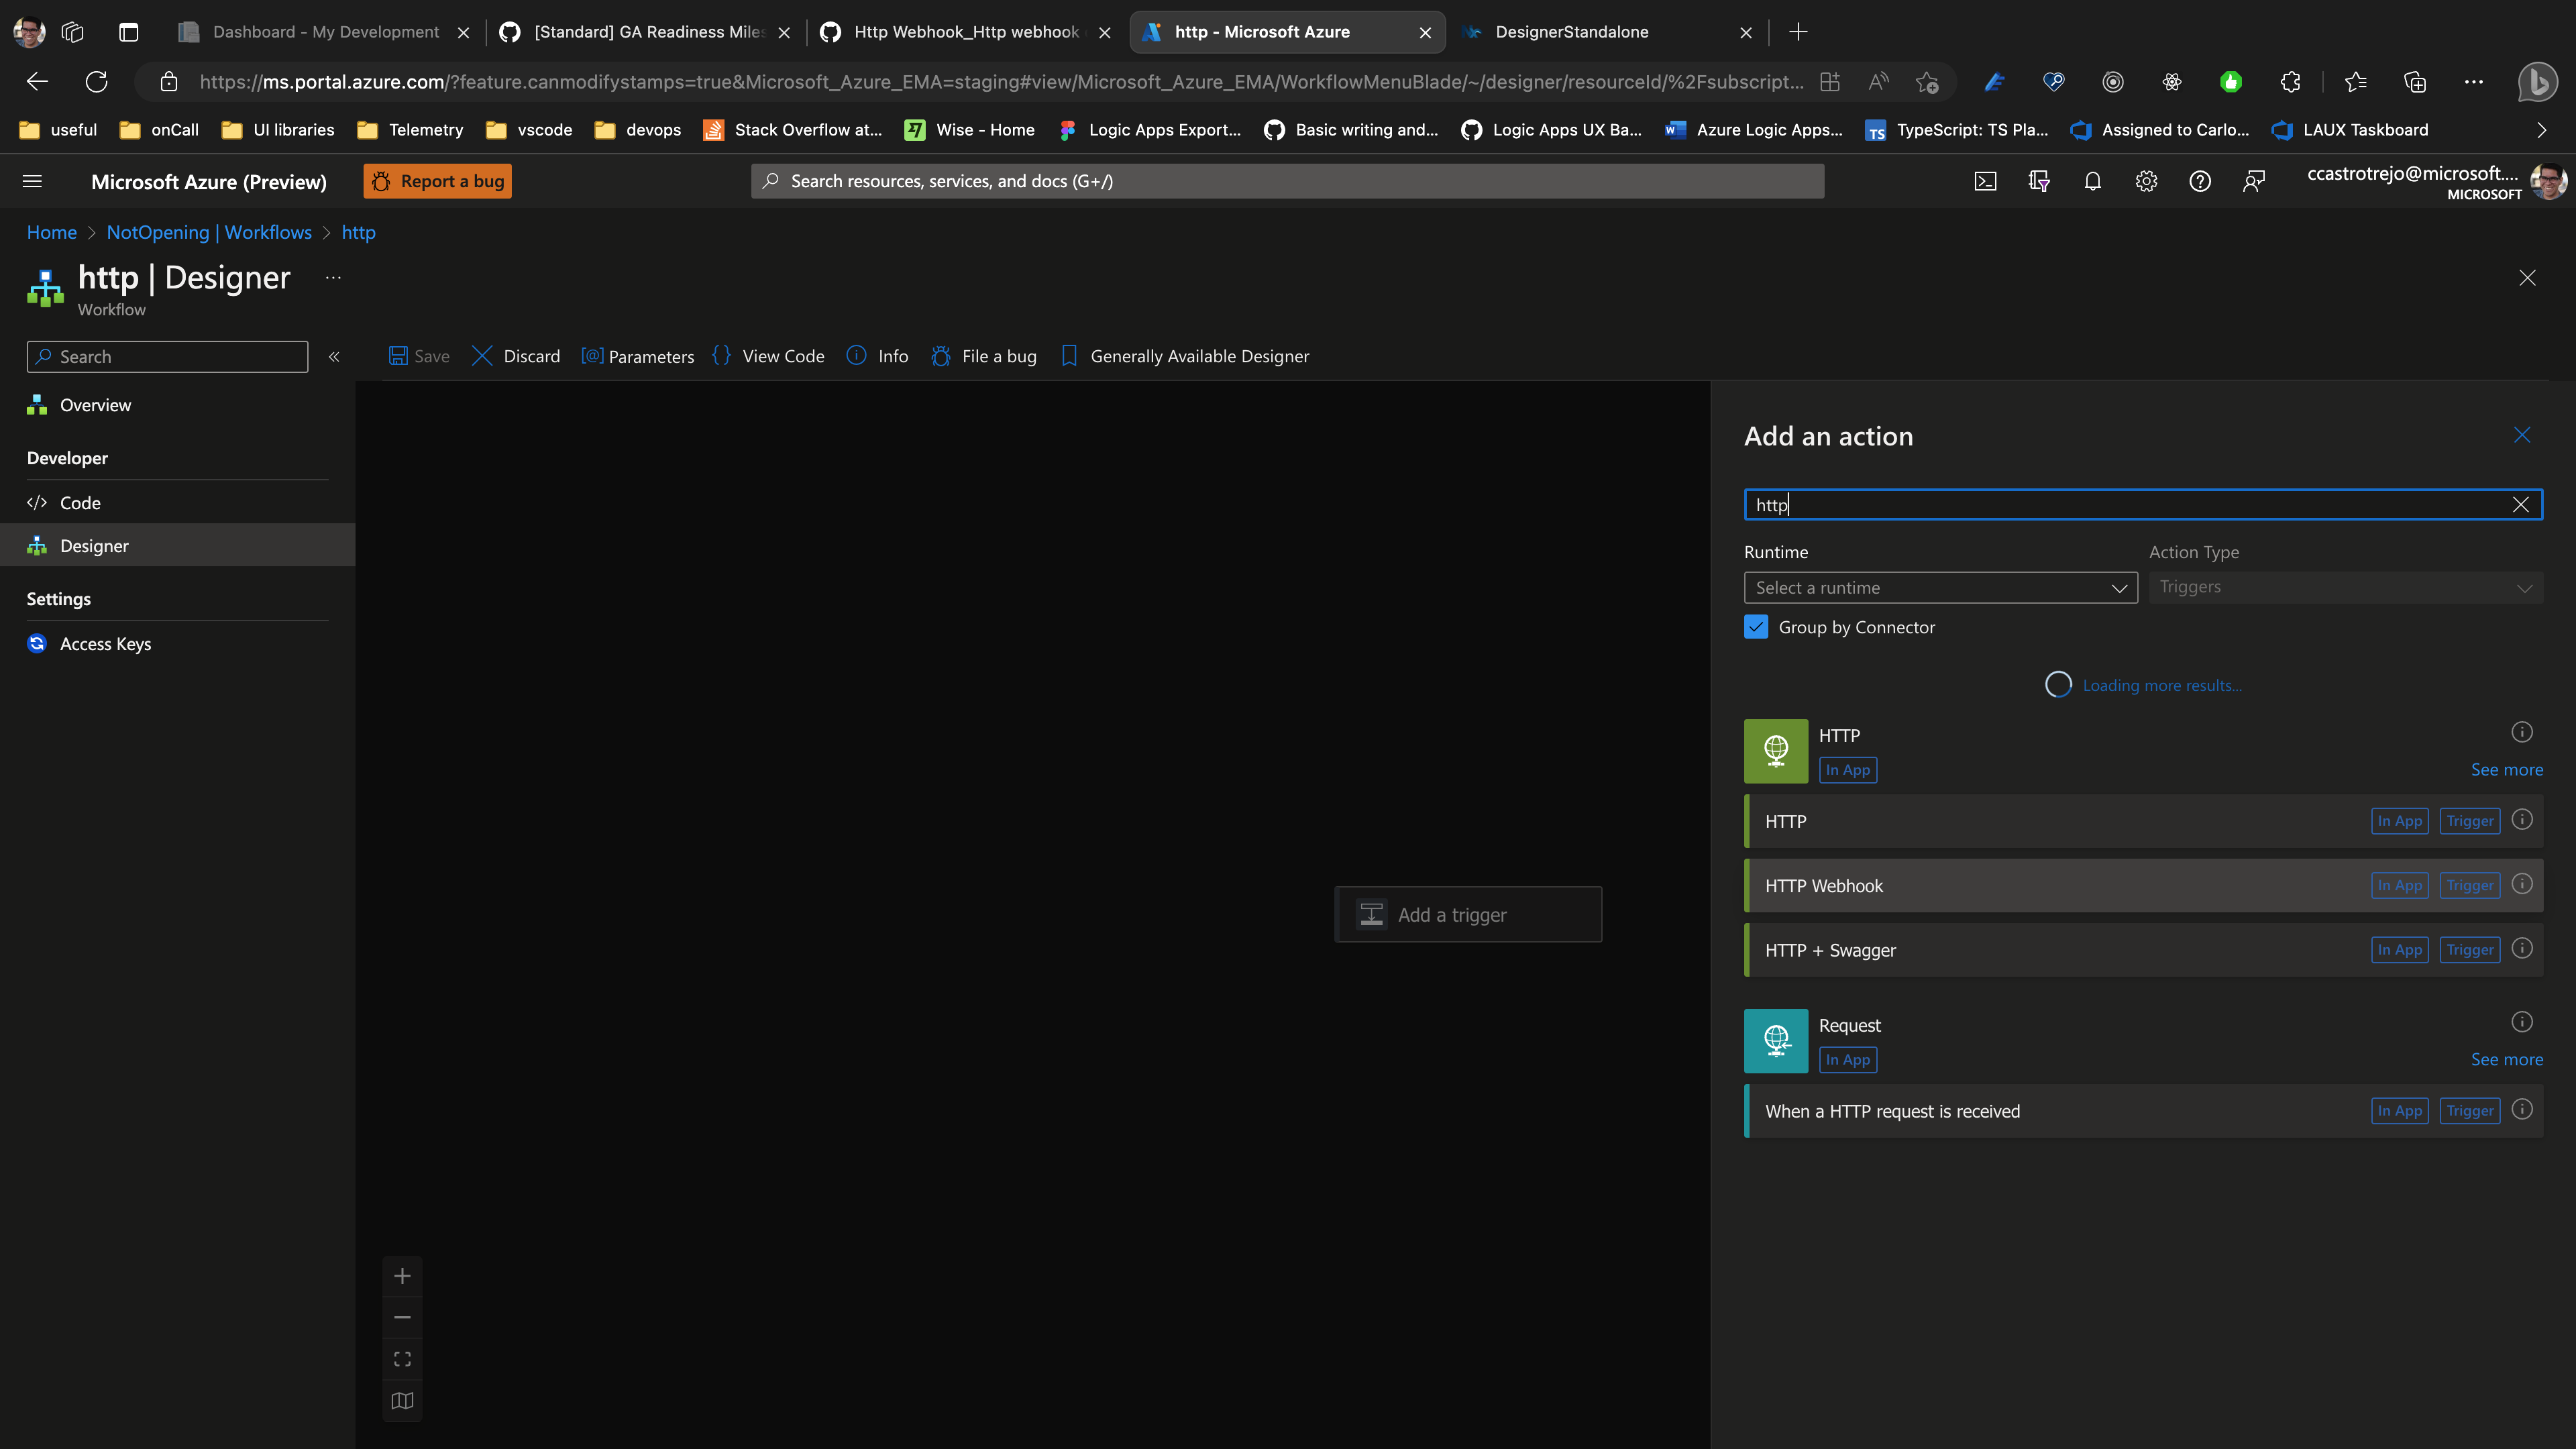Select View Code in the designer toolbar
Image resolution: width=2576 pixels, height=1449 pixels.
pos(768,356)
